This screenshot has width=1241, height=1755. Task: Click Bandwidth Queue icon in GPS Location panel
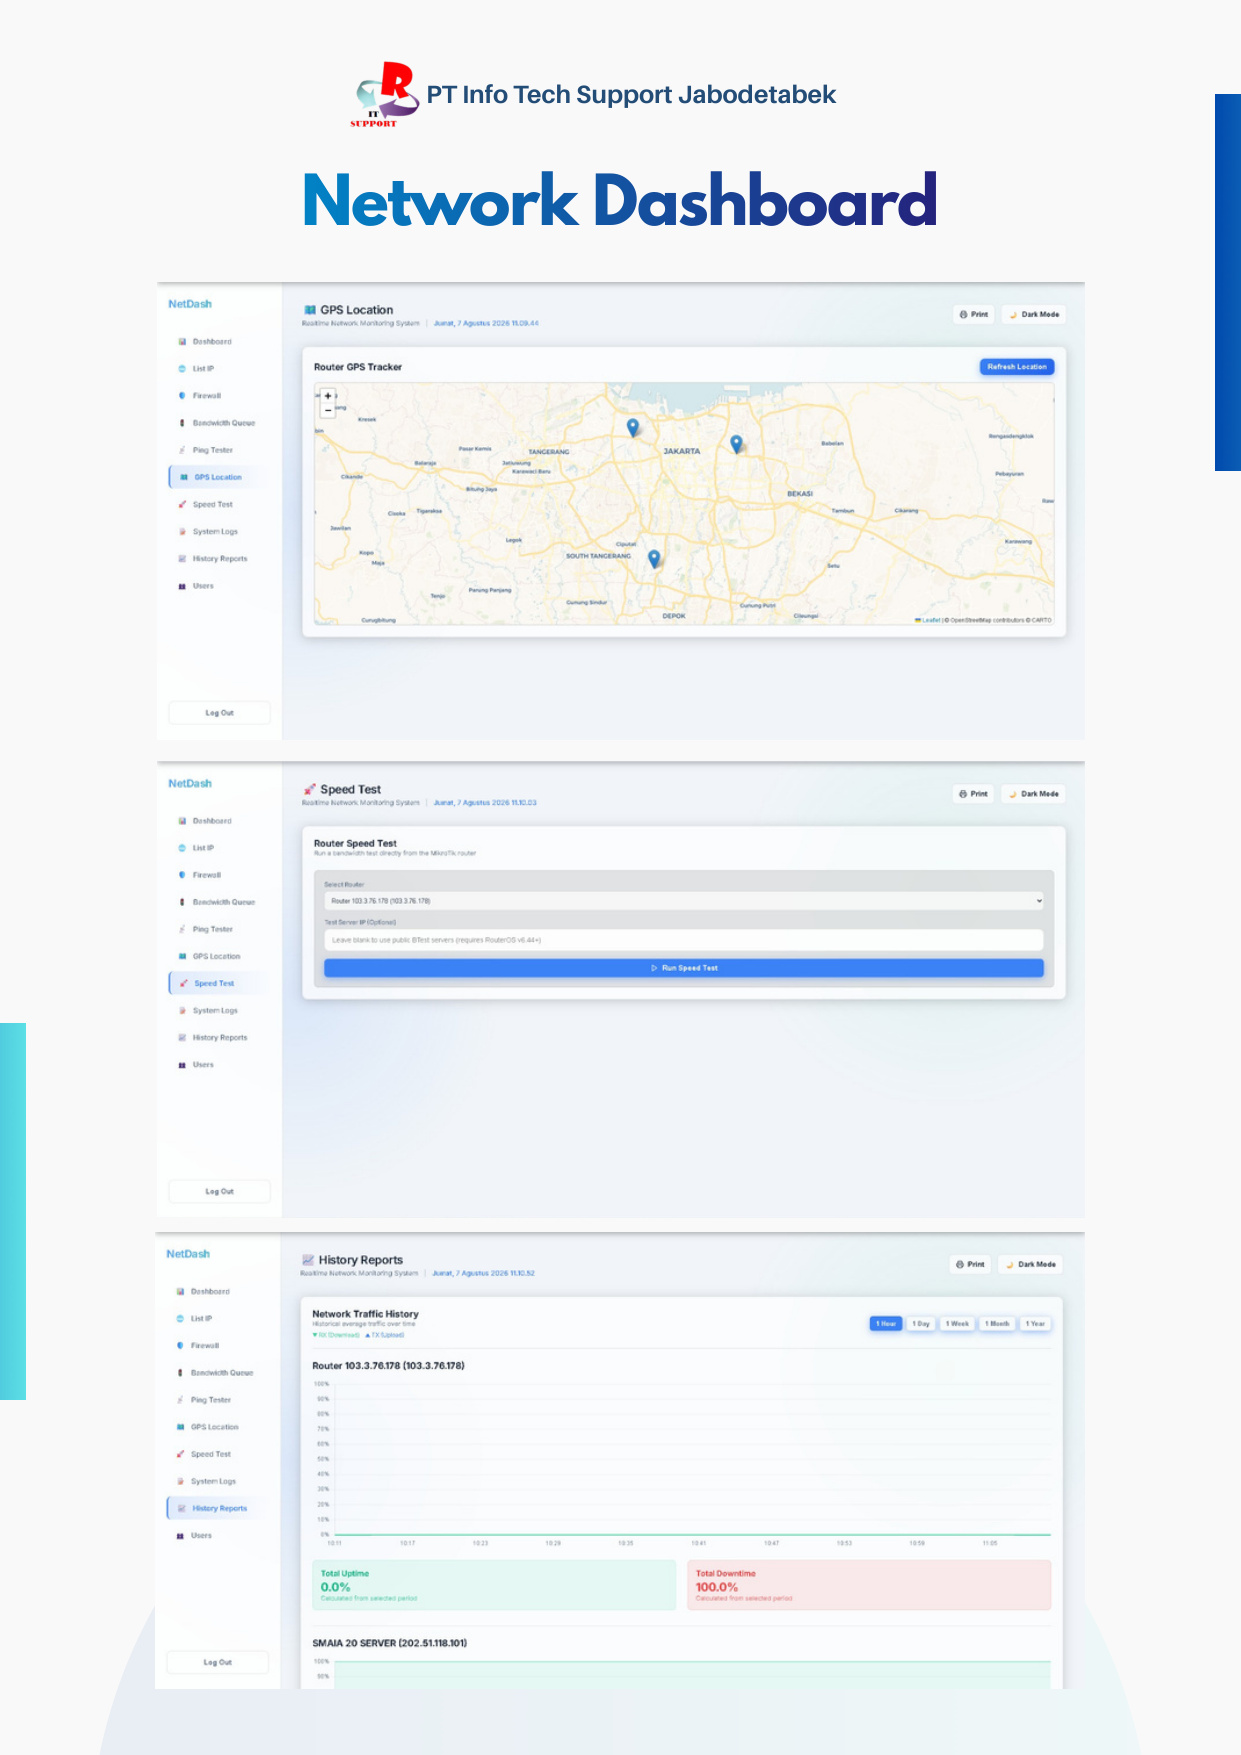tap(182, 423)
